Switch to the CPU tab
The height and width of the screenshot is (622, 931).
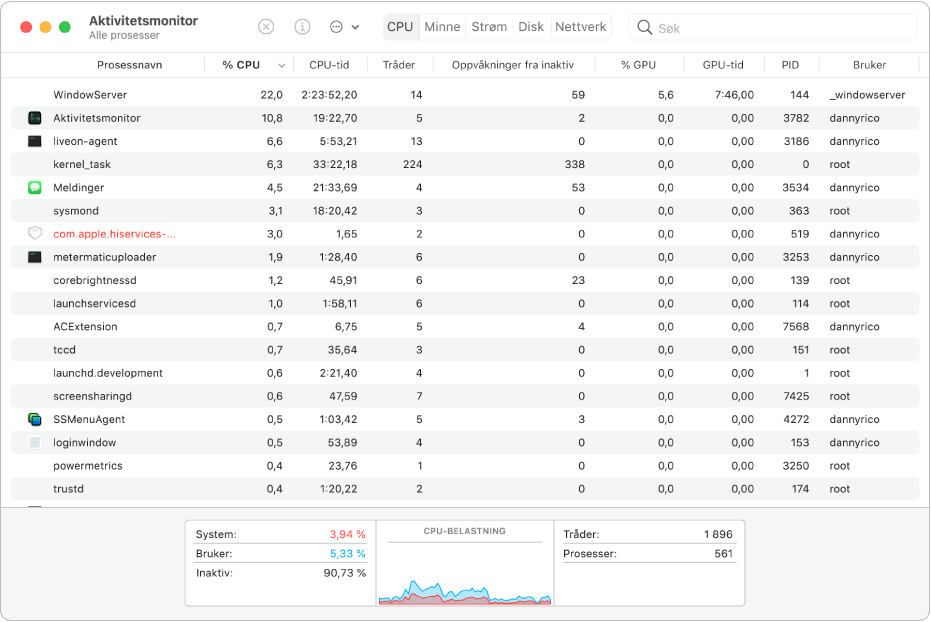[x=400, y=27]
